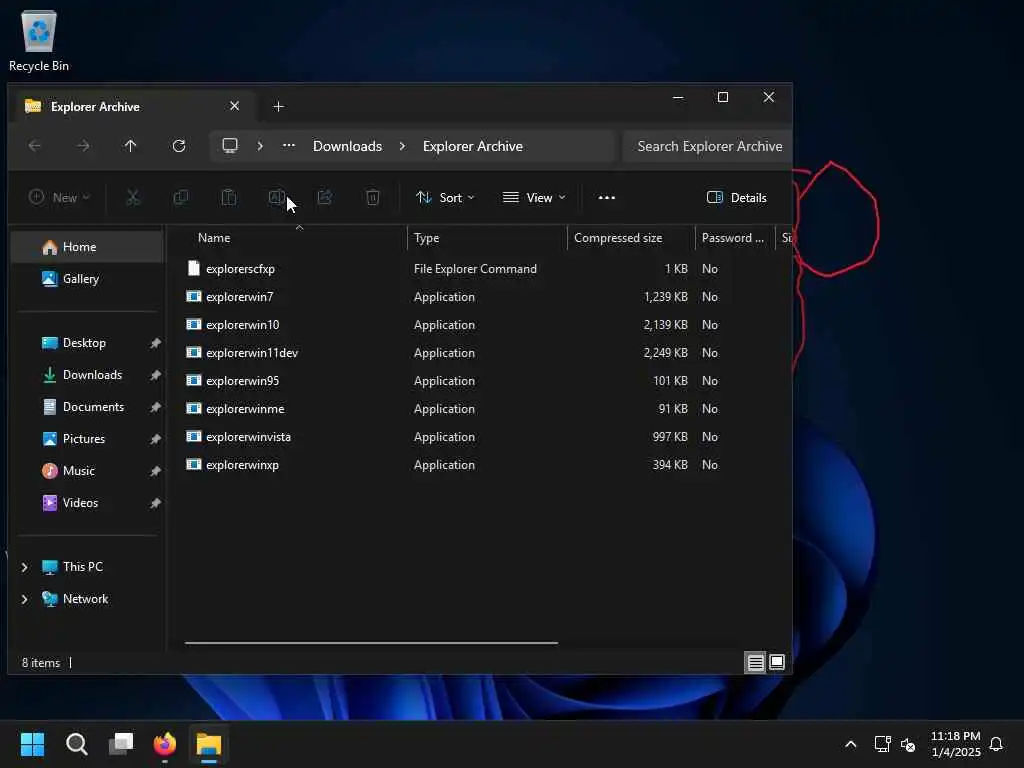Click in the Search Explorer Archive box

point(708,146)
